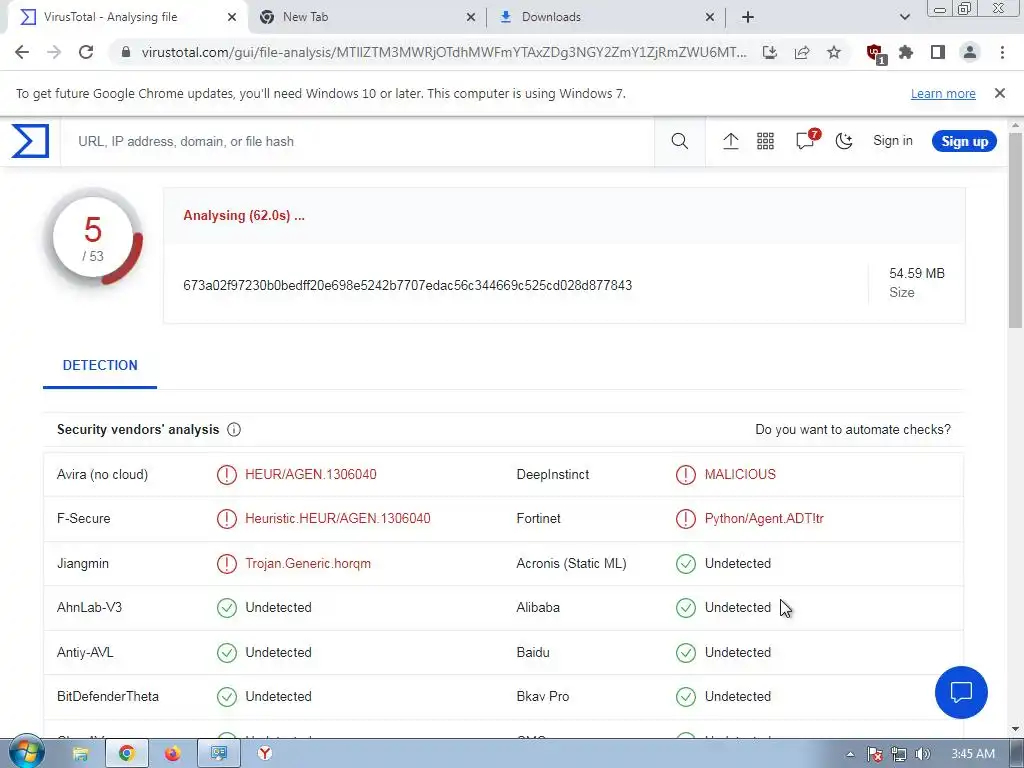The image size is (1024, 768).
Task: Click Learn more in update notice
Action: tap(943, 93)
